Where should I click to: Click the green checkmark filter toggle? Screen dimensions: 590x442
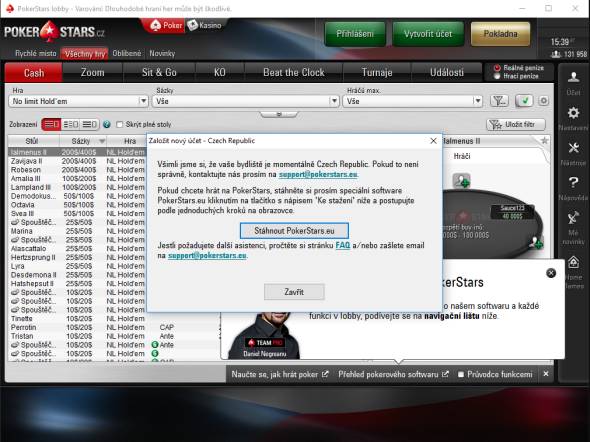tap(524, 101)
